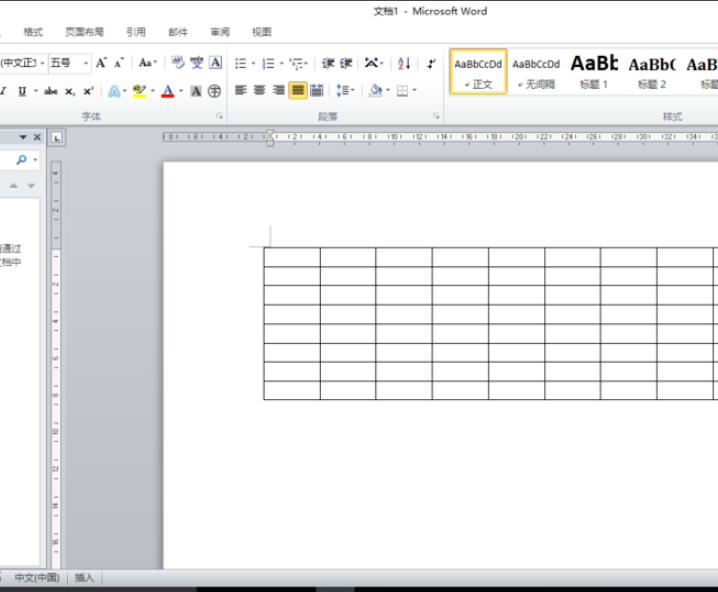Click the ruler tab stop selector
This screenshot has width=718, height=592.
(57, 137)
